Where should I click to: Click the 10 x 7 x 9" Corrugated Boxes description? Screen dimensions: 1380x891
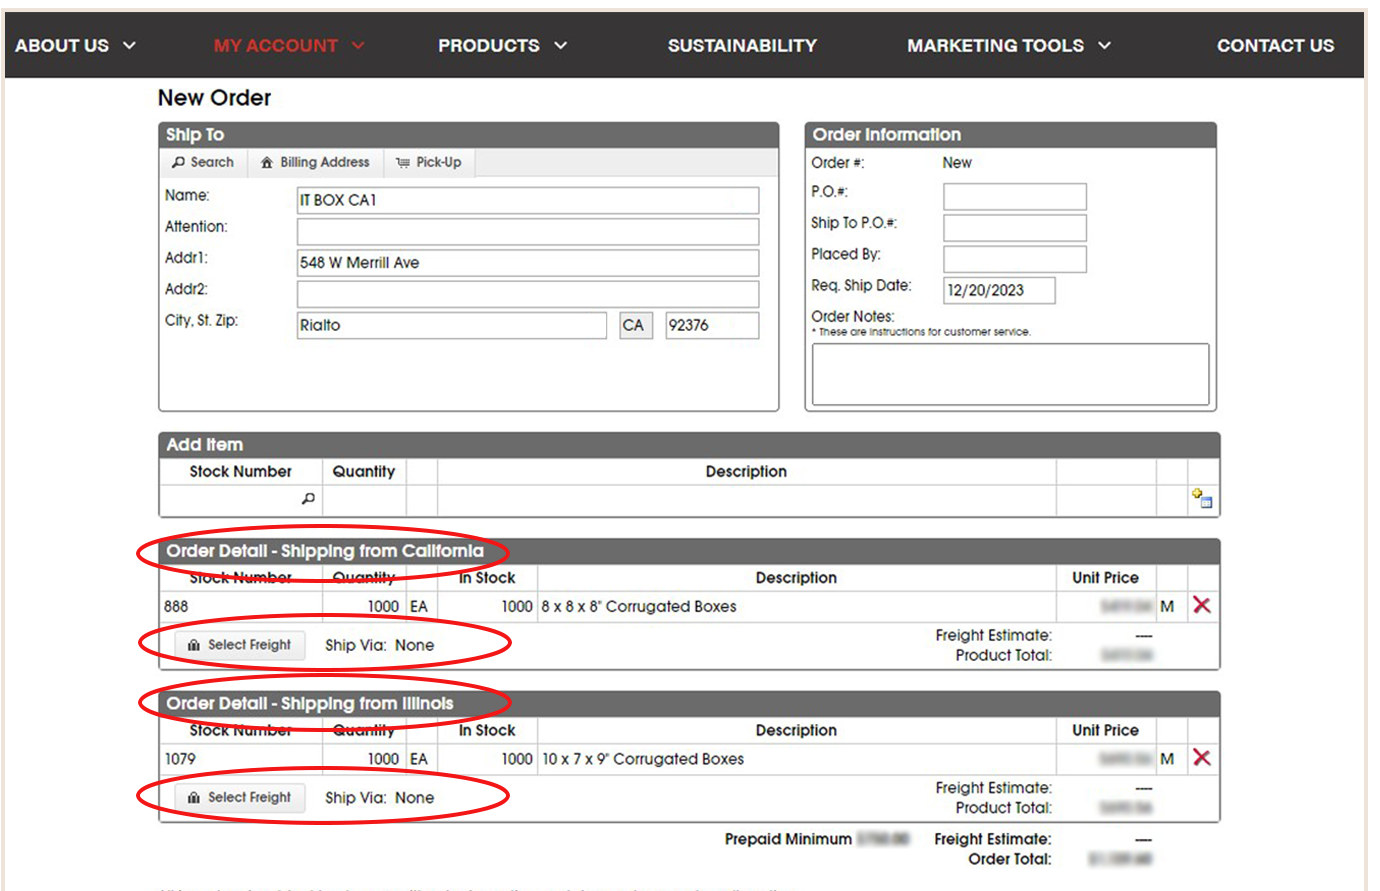pos(643,759)
